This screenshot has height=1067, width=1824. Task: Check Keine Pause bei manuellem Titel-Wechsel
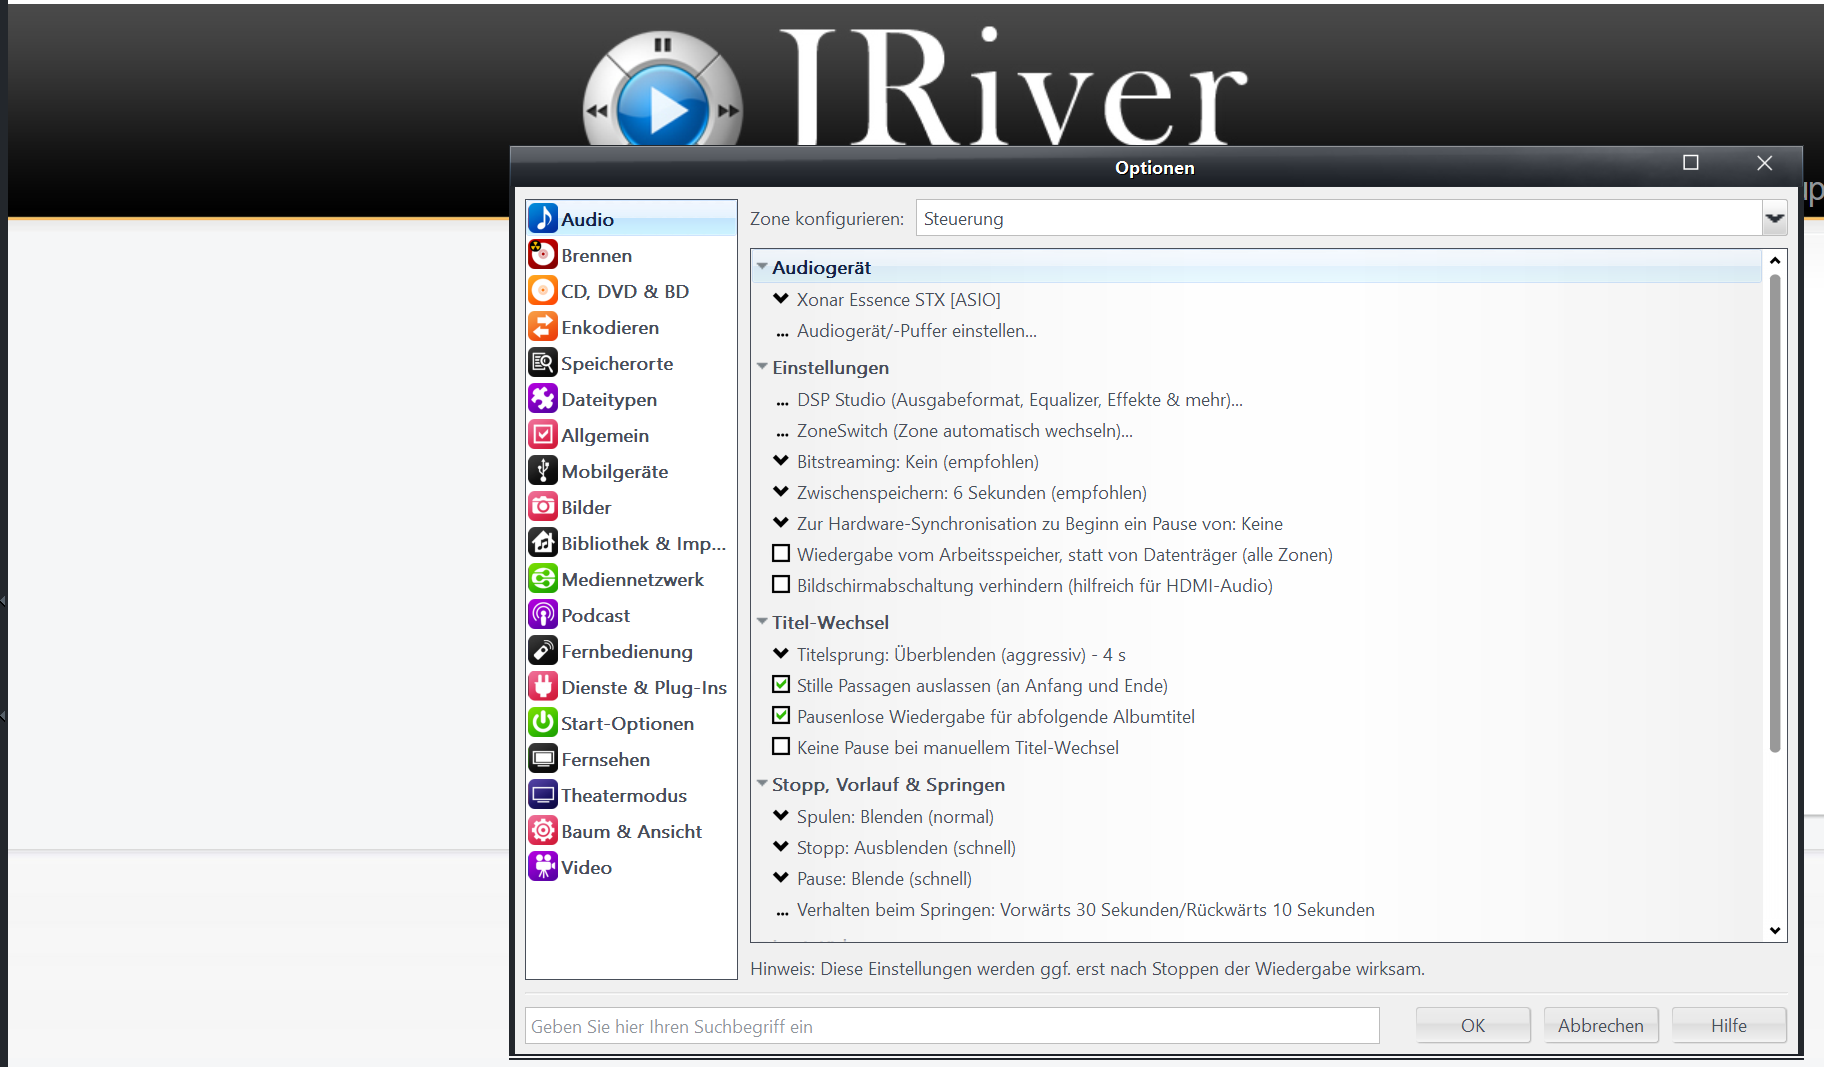781,746
